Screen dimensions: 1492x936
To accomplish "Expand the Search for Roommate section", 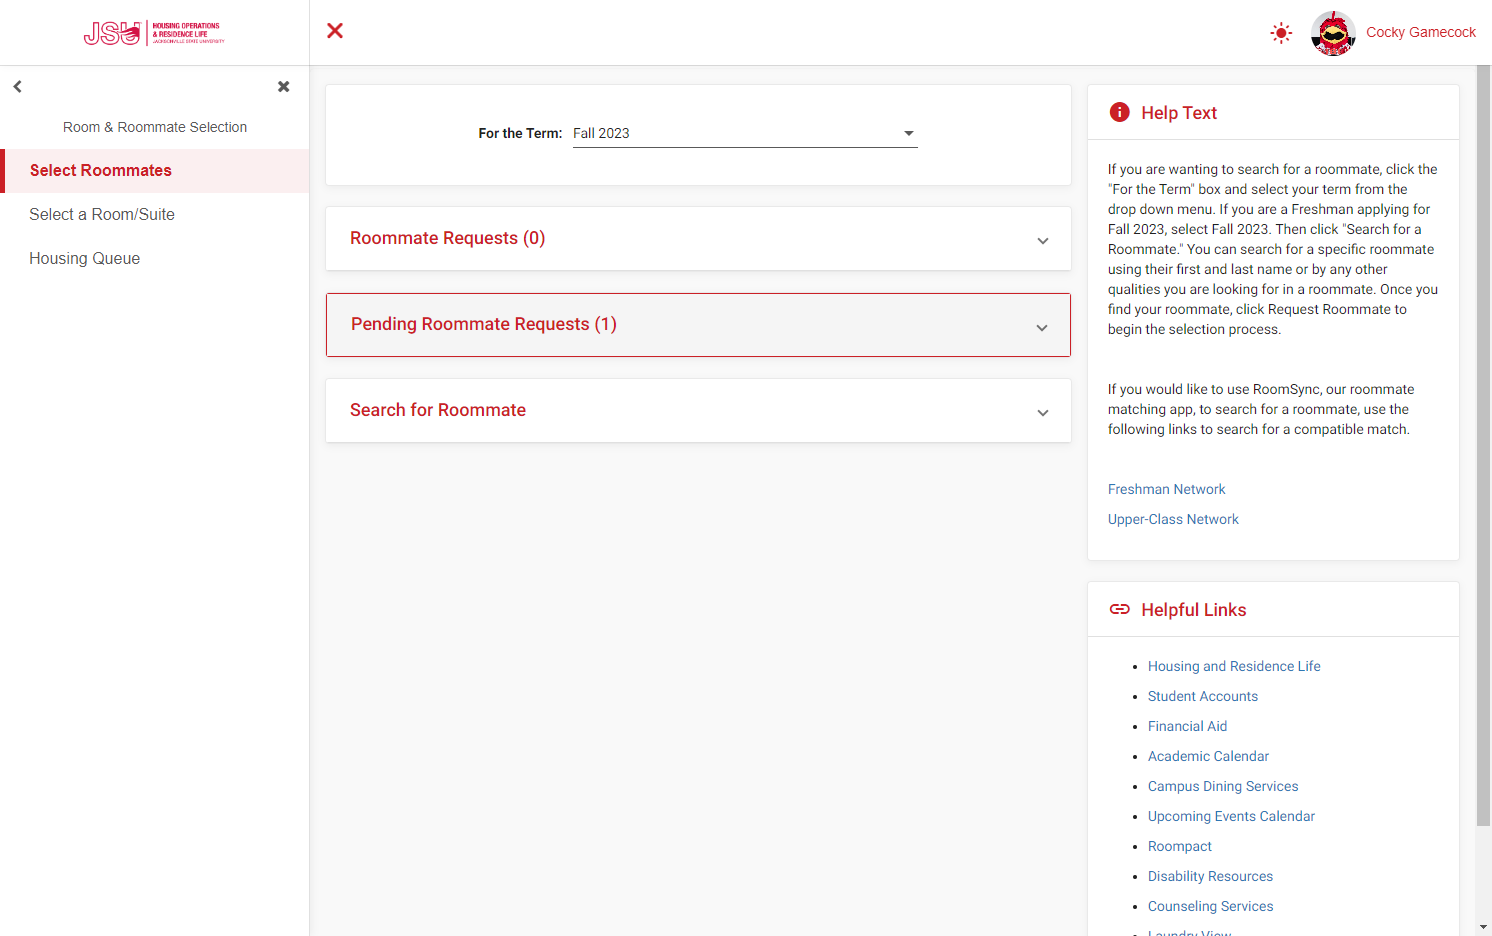I will (698, 411).
